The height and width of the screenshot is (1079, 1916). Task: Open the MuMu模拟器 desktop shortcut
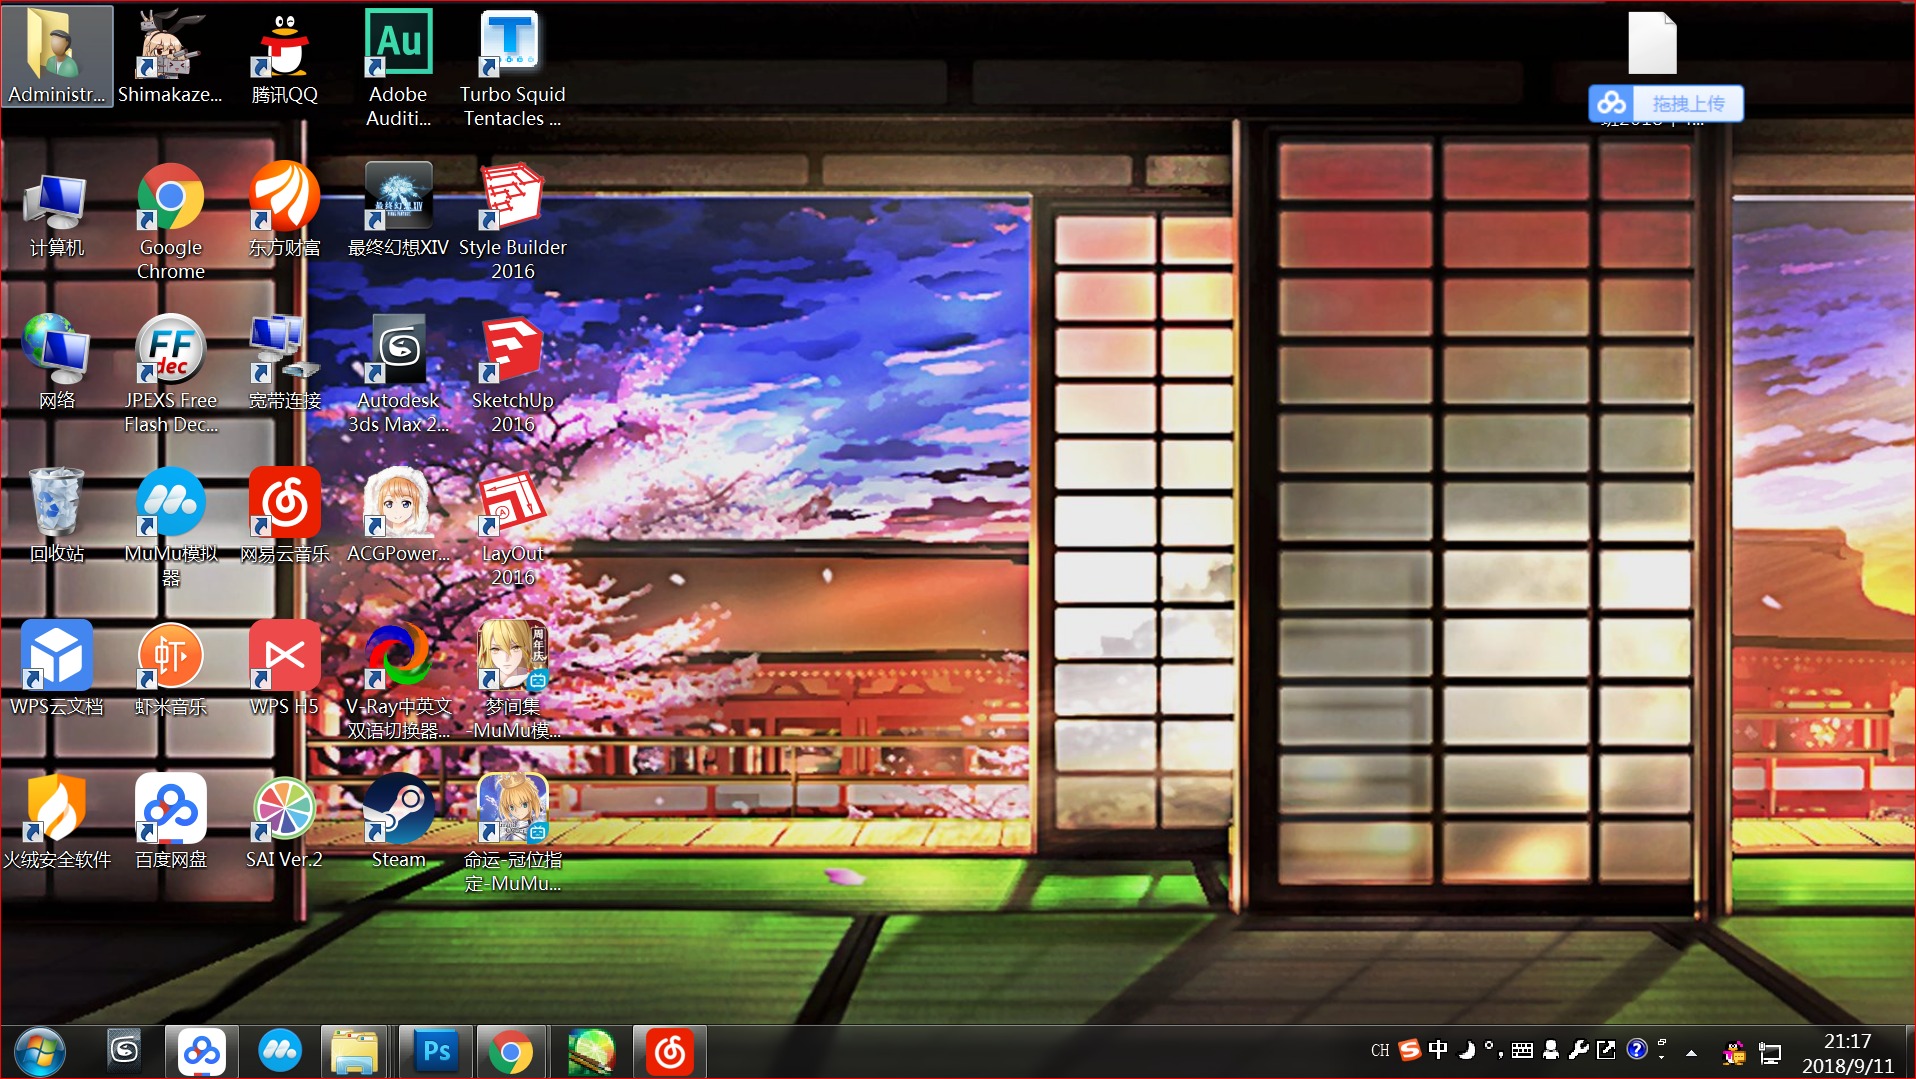tap(171, 528)
